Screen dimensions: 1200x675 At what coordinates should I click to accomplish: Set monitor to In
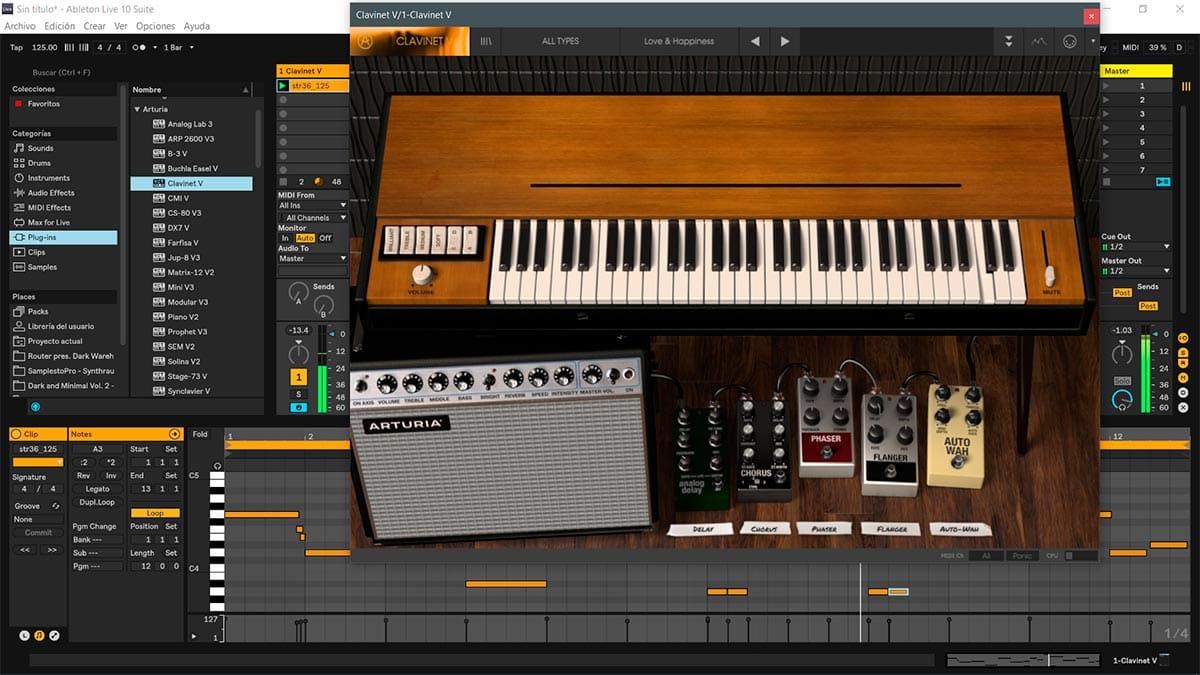point(285,238)
